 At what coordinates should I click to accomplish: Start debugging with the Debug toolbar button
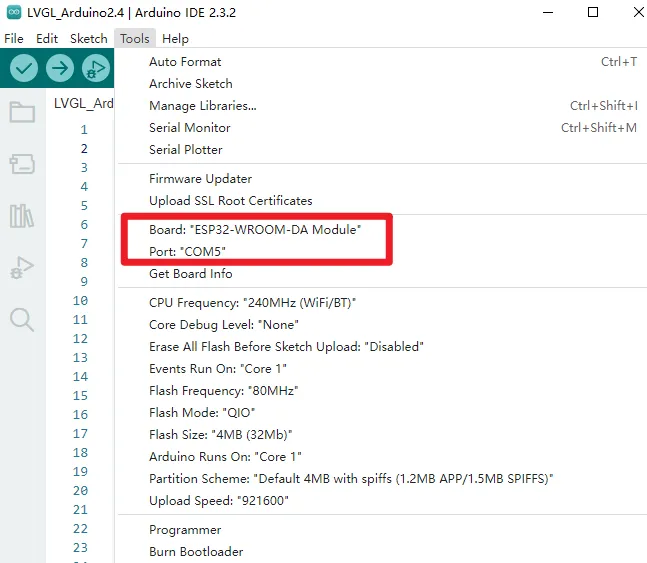point(96,68)
